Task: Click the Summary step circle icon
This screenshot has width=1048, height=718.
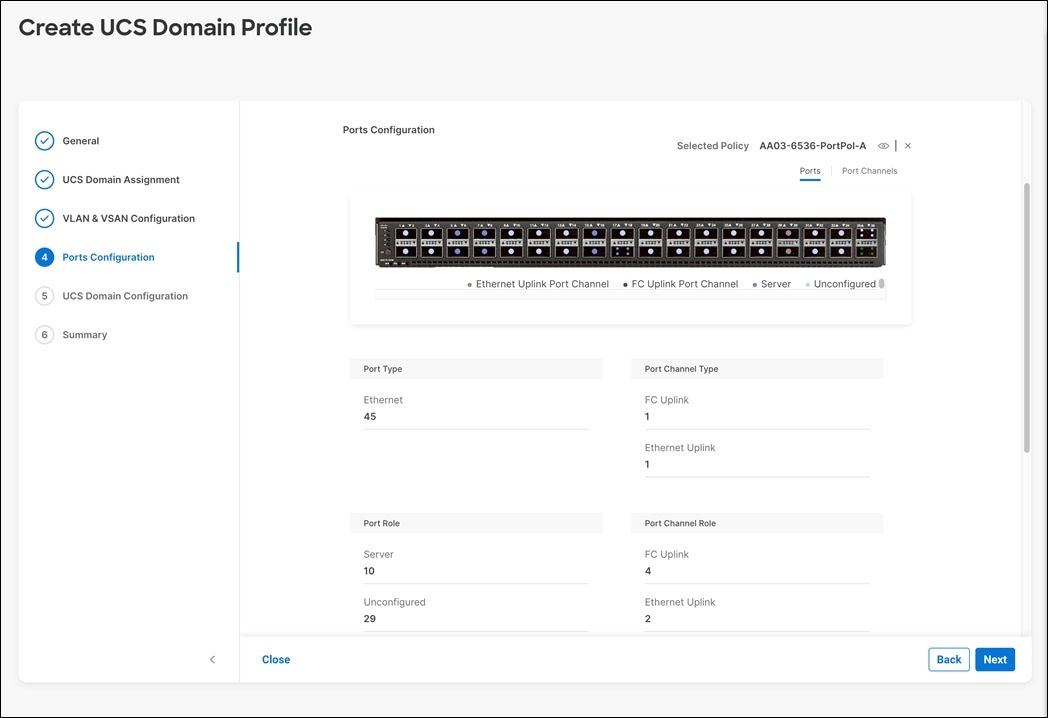Action: click(44, 334)
